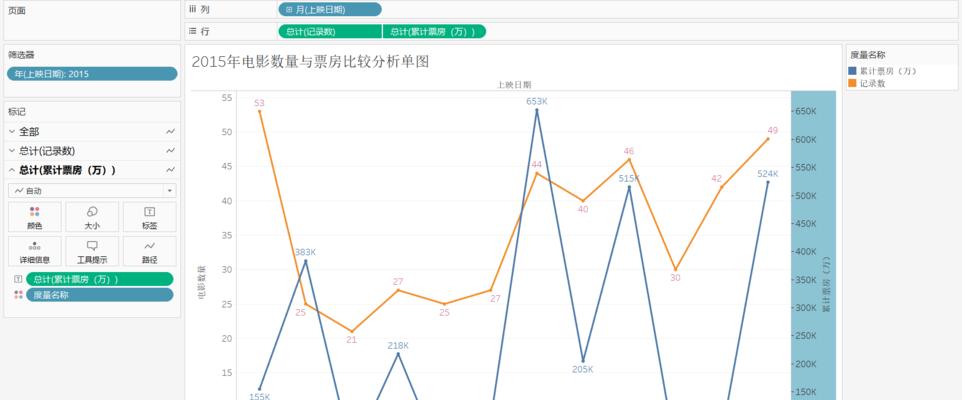Click the 53 data label on orange line

pos(259,102)
